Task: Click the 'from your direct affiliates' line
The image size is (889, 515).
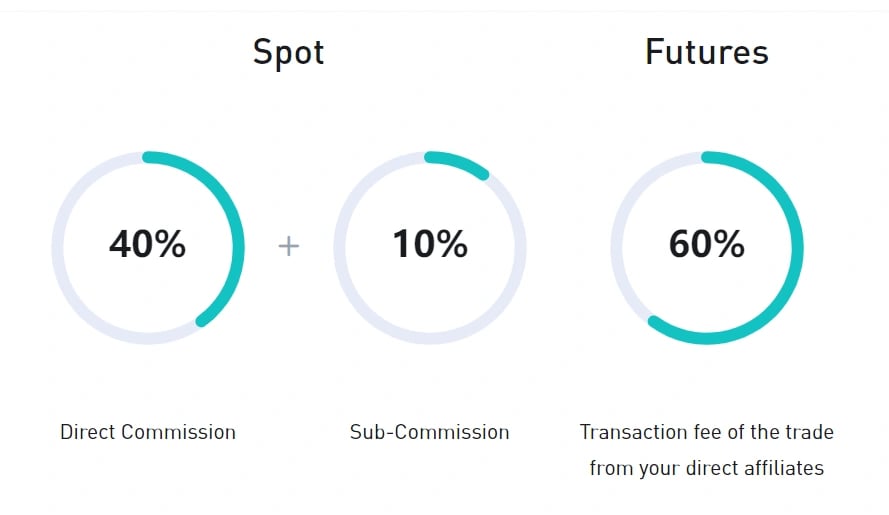Action: [706, 468]
